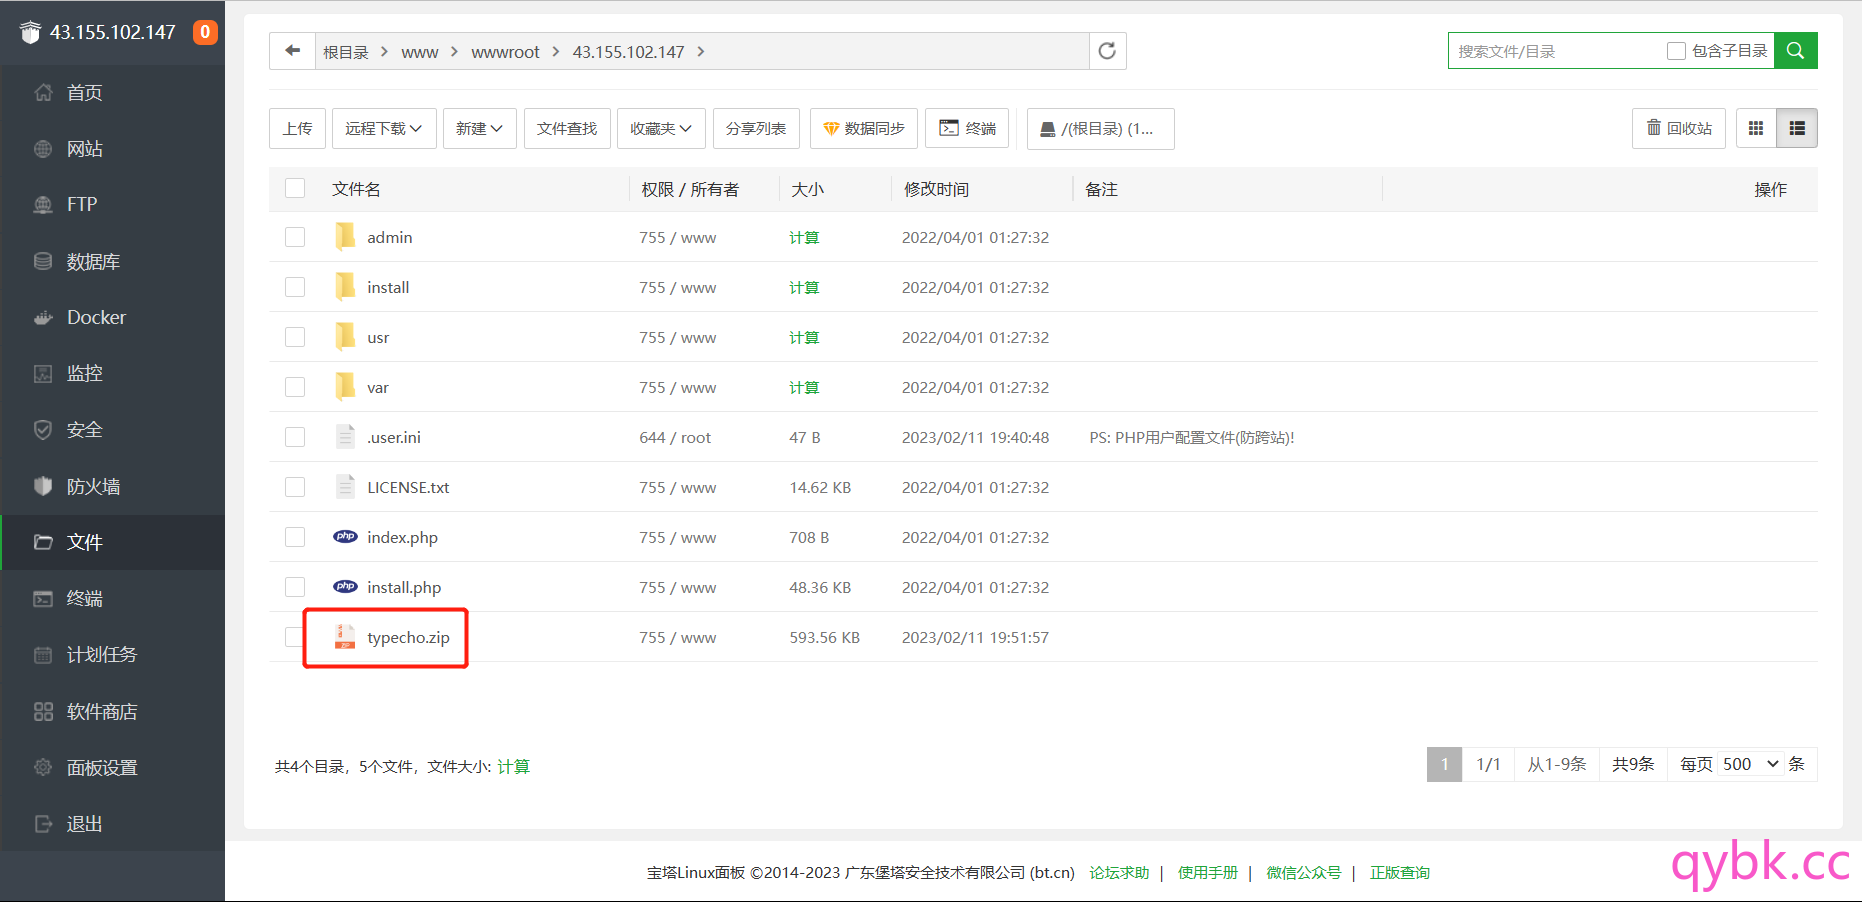This screenshot has width=1862, height=902.
Task: Click chevron after www in path
Action: (x=454, y=51)
